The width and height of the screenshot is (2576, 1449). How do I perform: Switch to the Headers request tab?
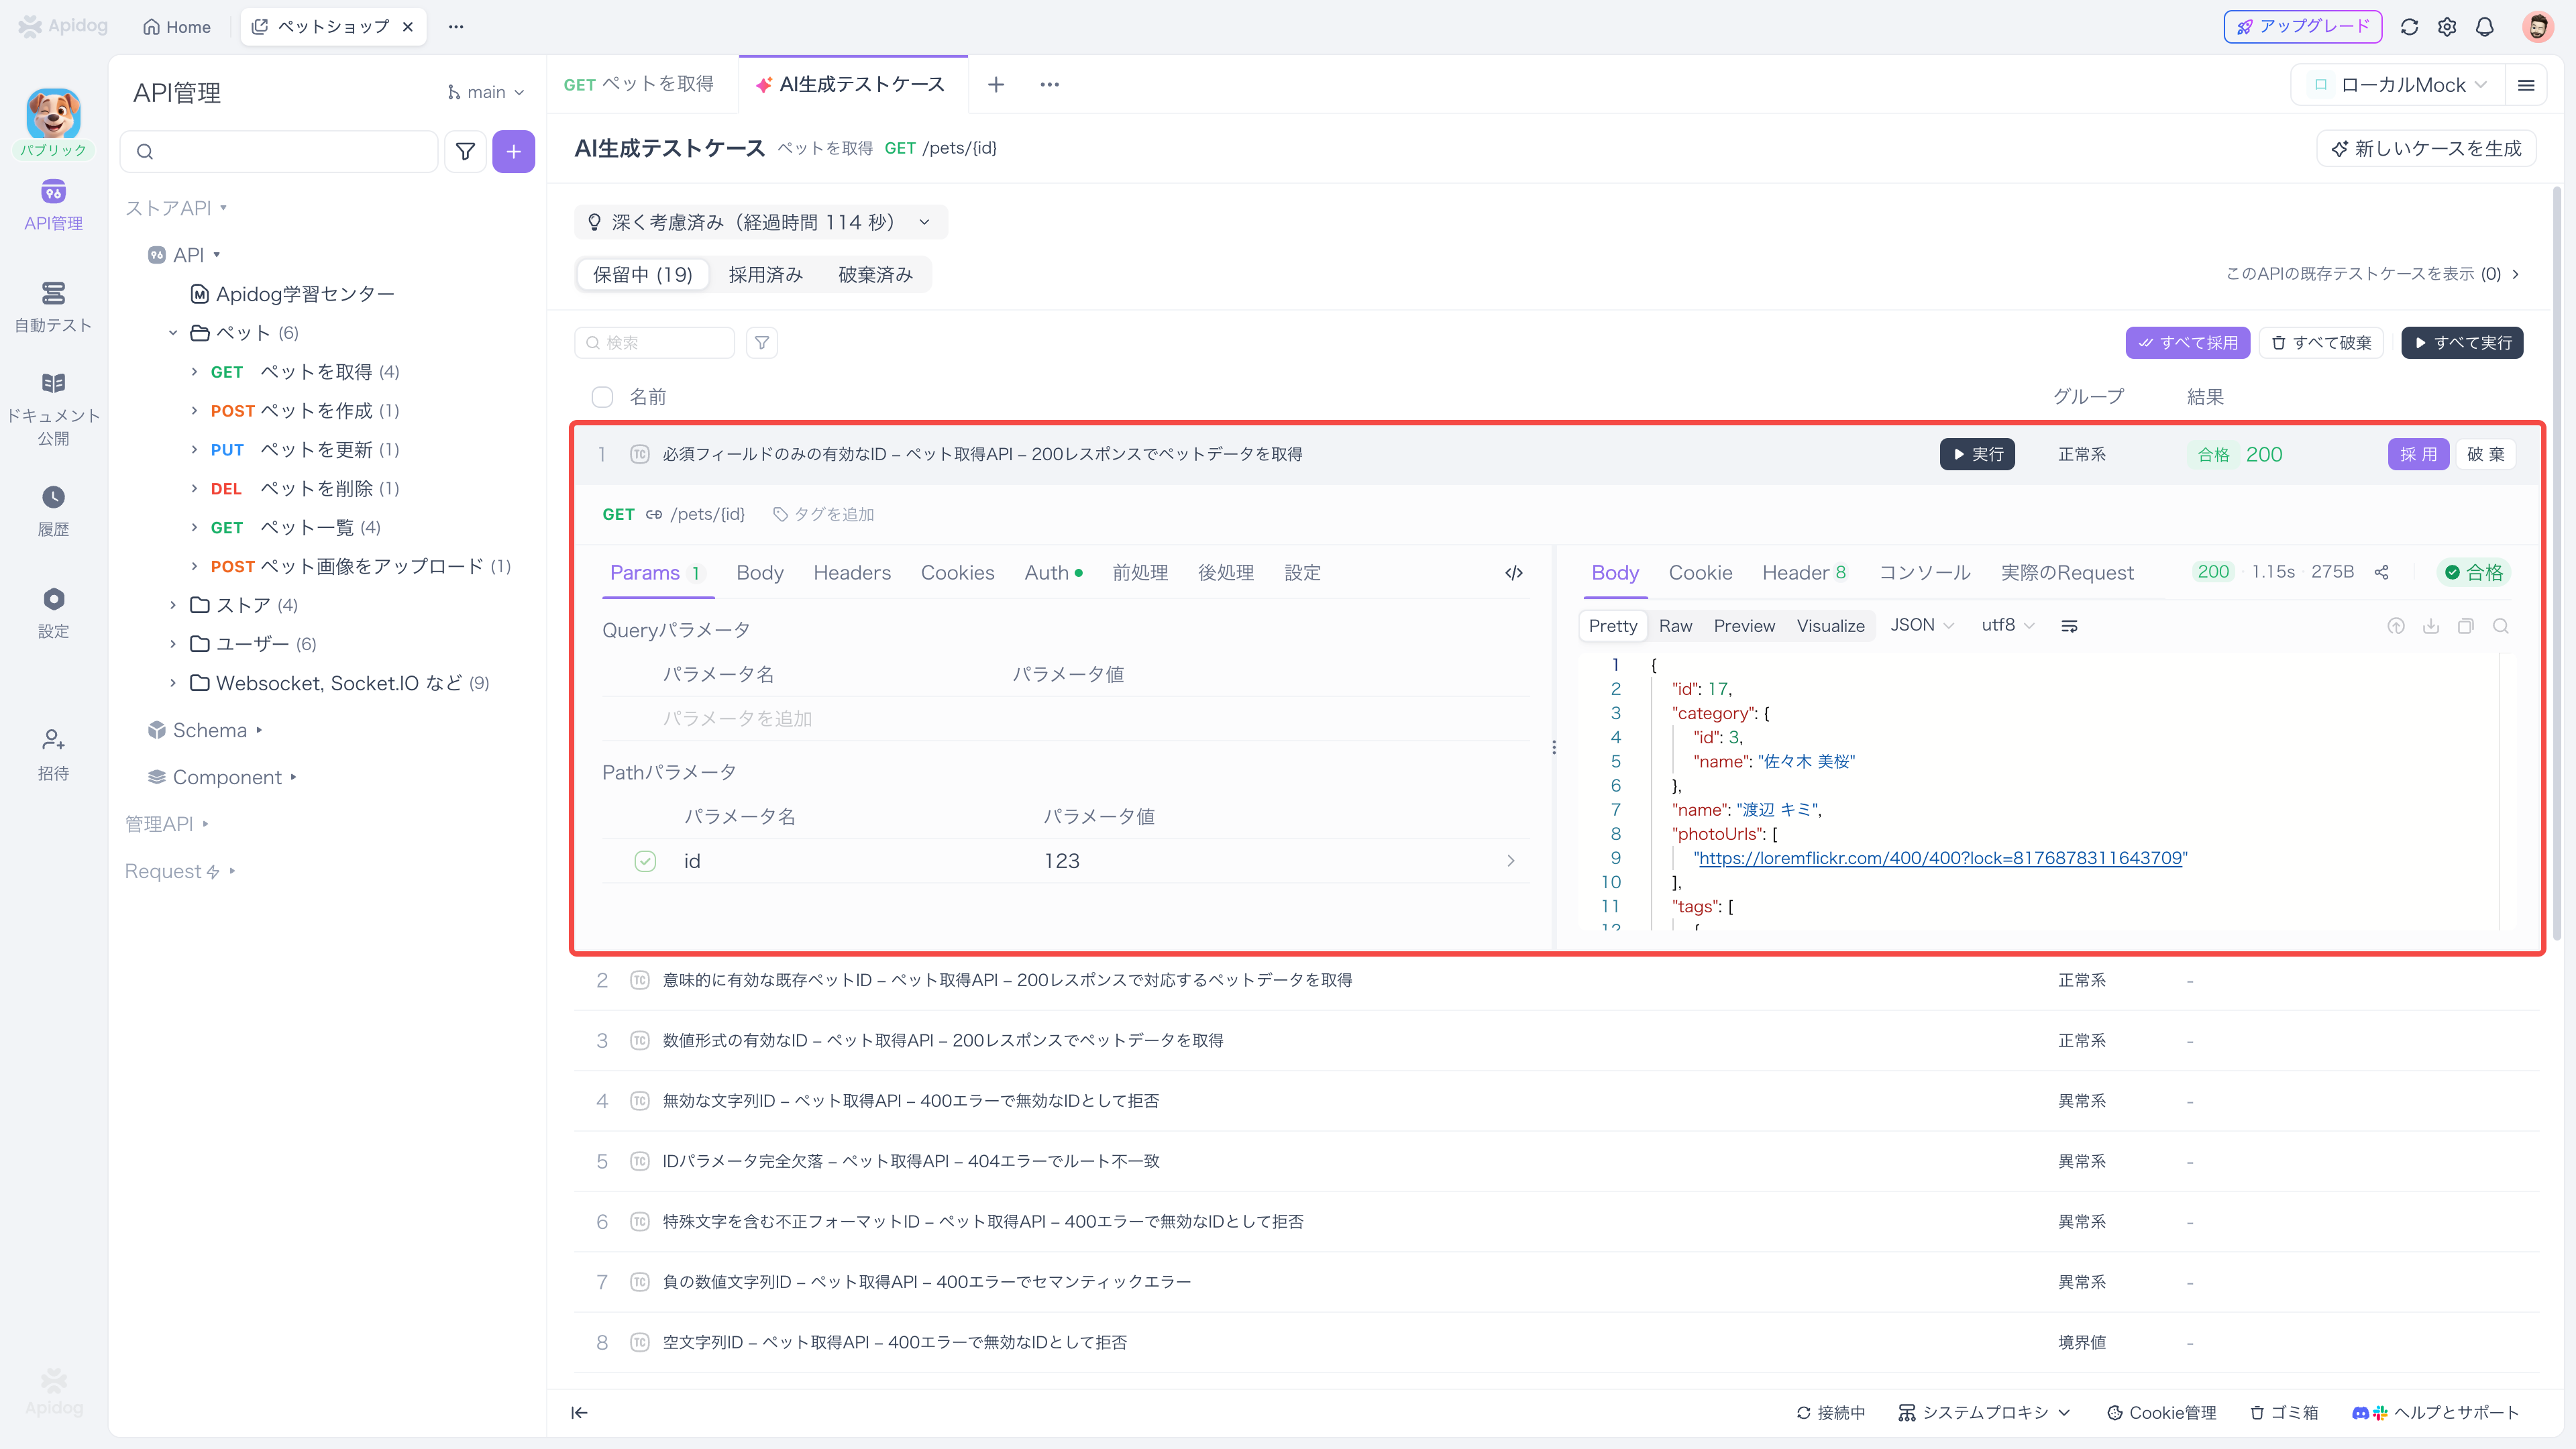[851, 573]
